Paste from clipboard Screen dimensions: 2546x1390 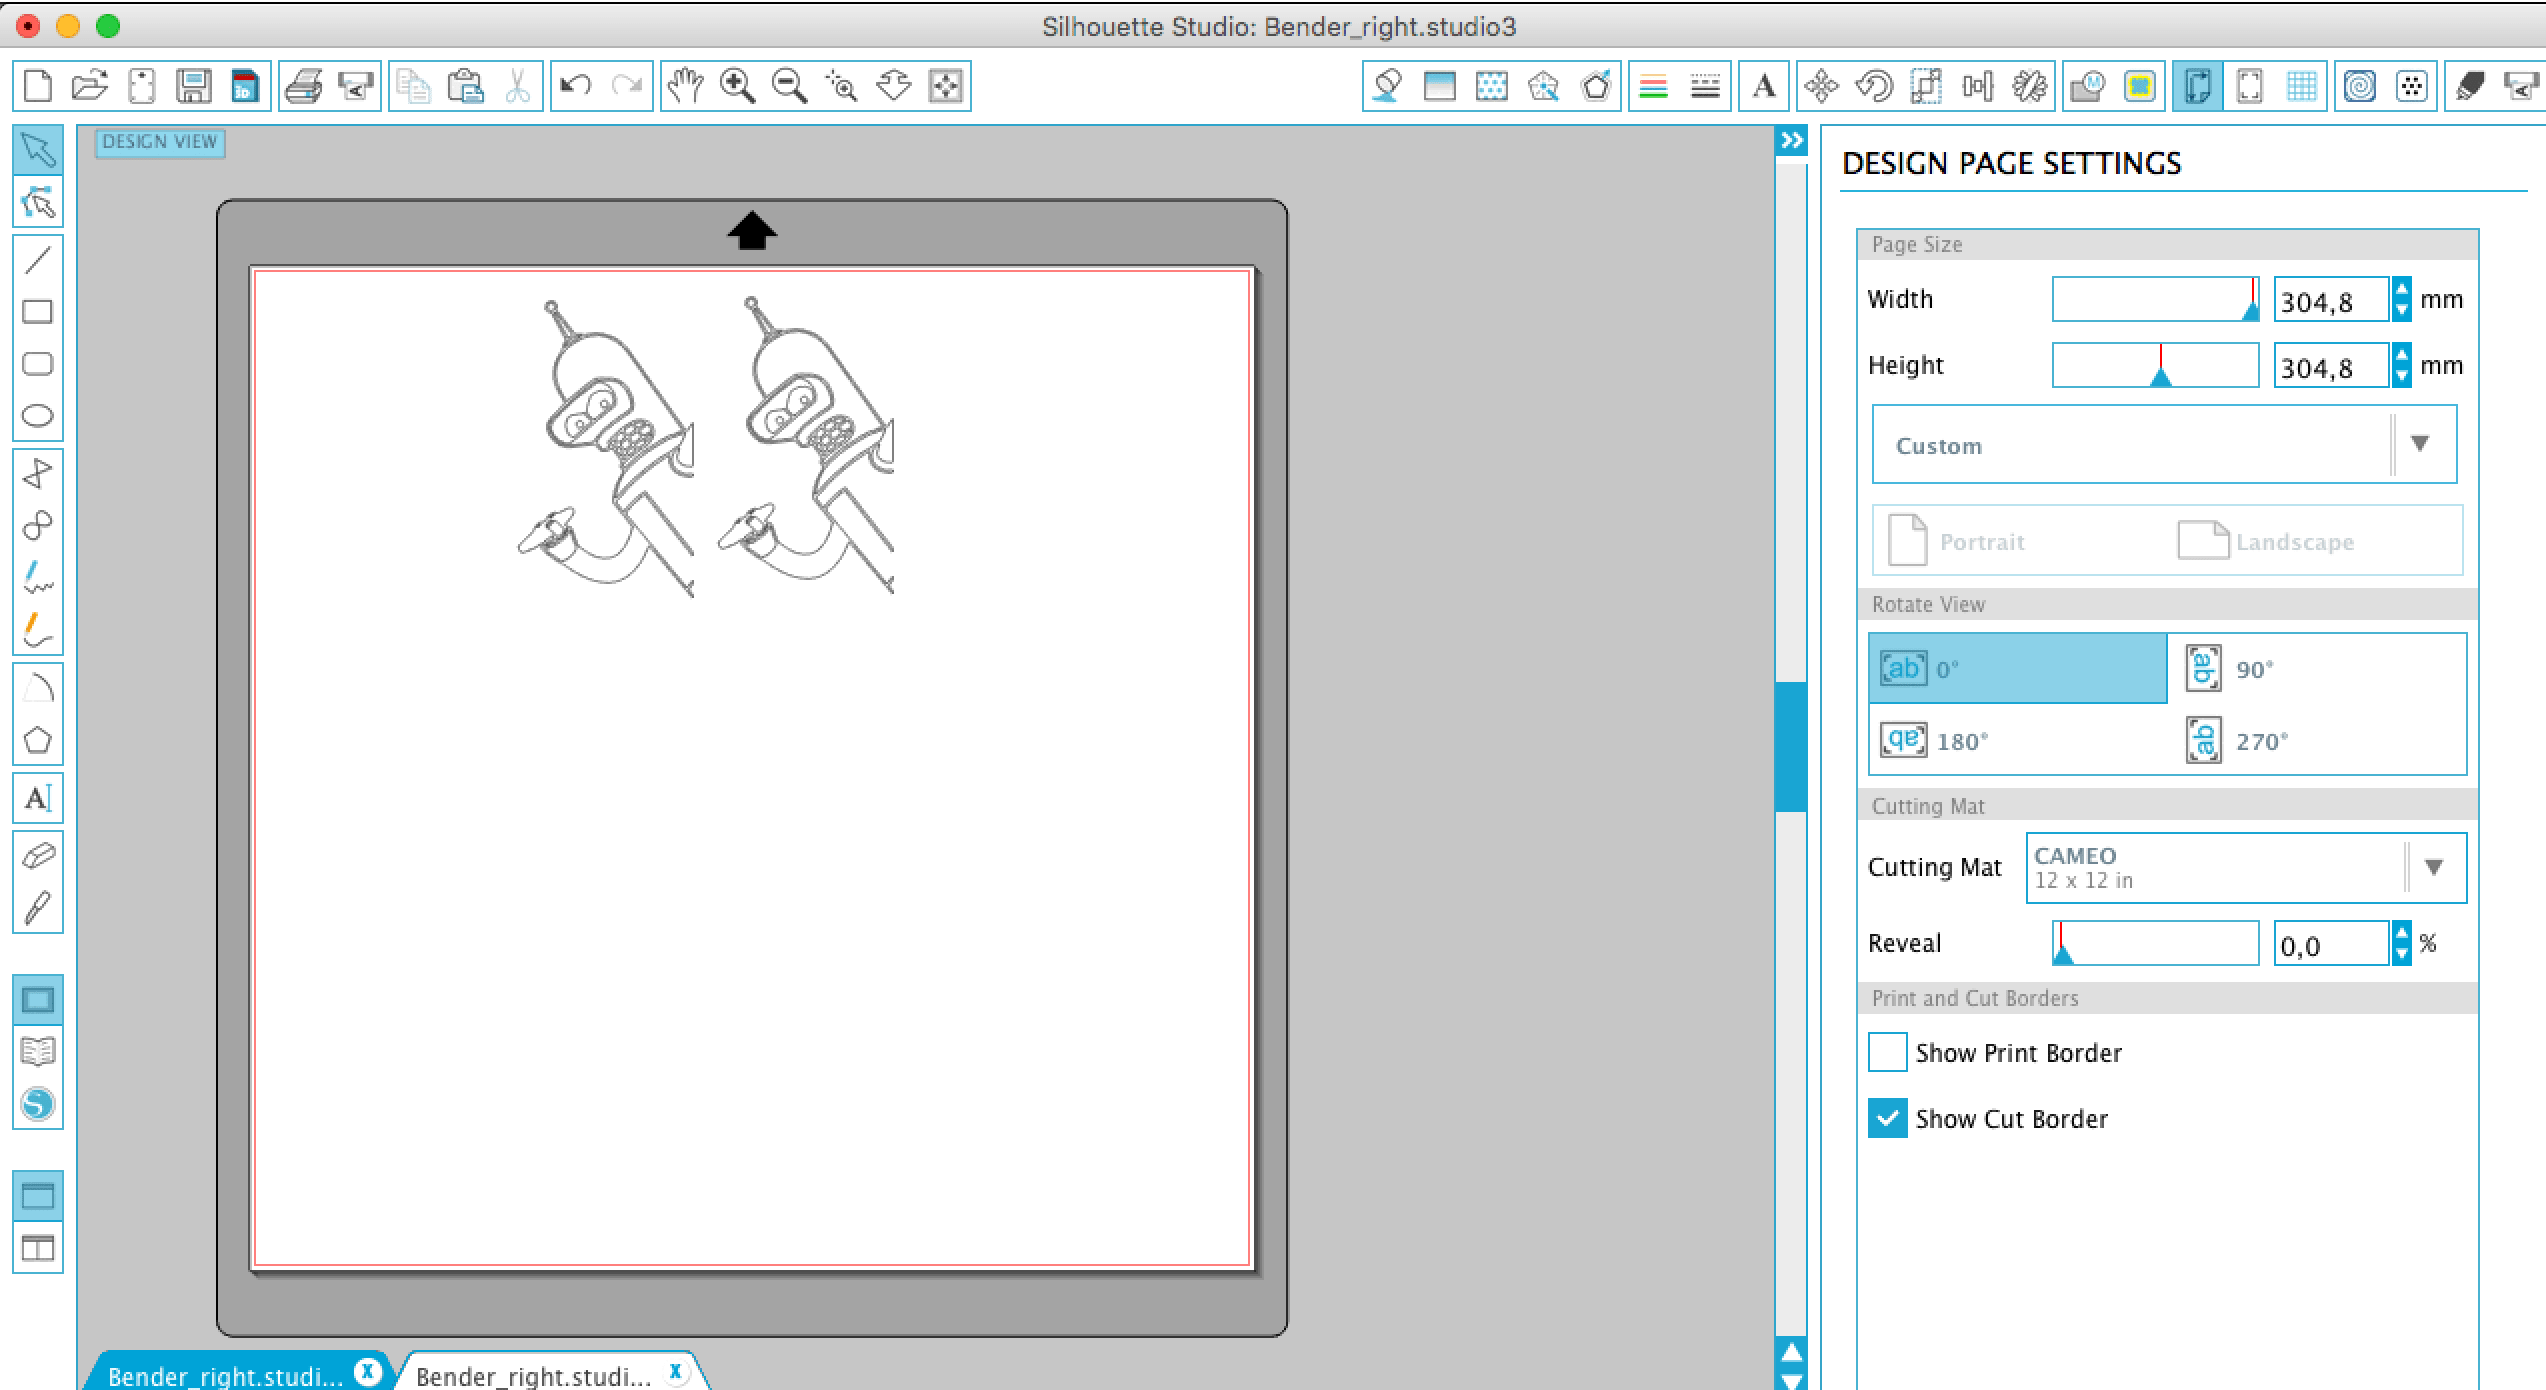(x=466, y=86)
